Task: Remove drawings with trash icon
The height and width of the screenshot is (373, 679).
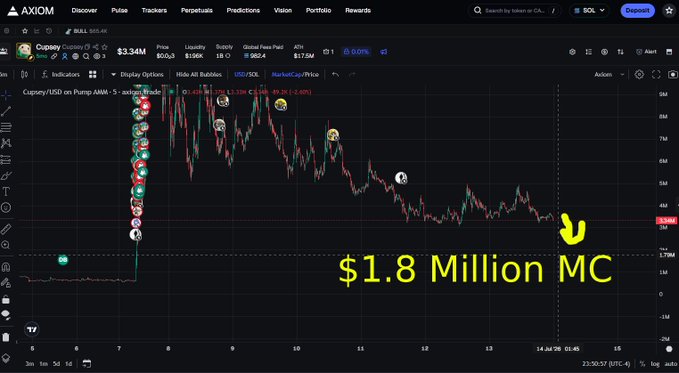Action: pos(6,337)
